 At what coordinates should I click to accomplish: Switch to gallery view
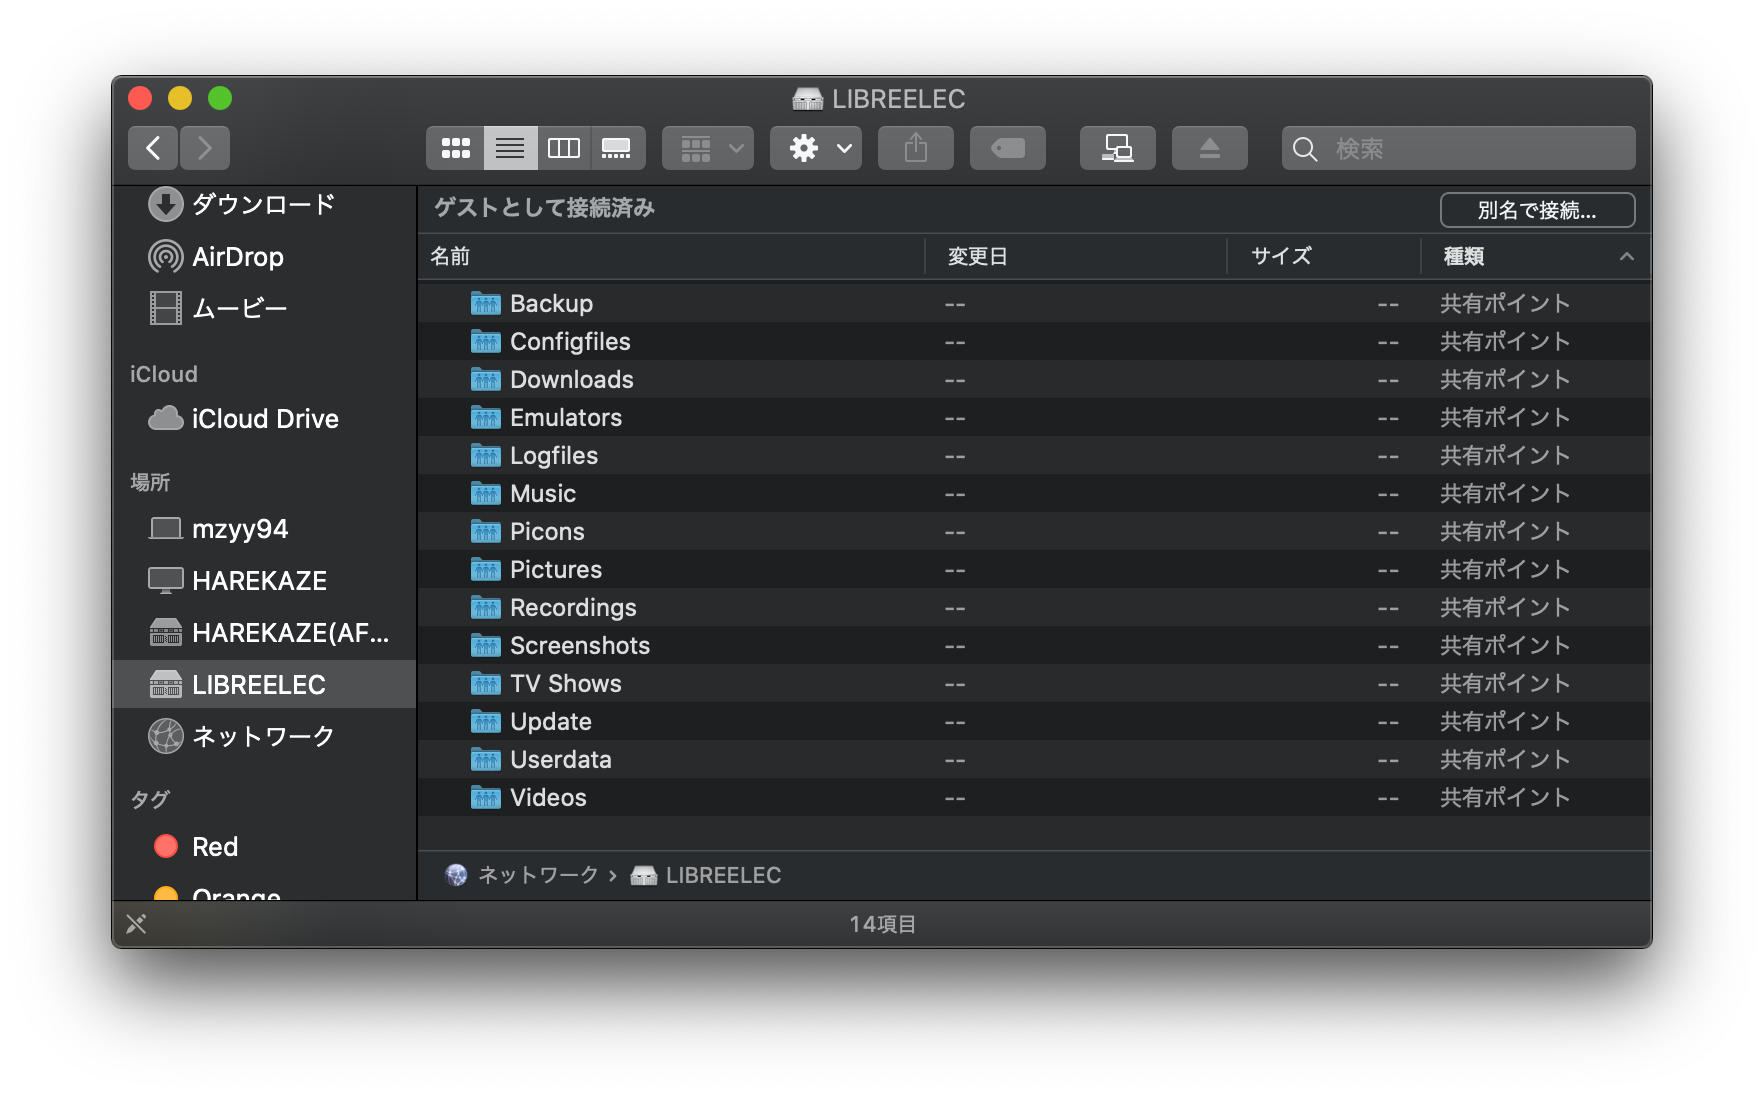coord(617,148)
